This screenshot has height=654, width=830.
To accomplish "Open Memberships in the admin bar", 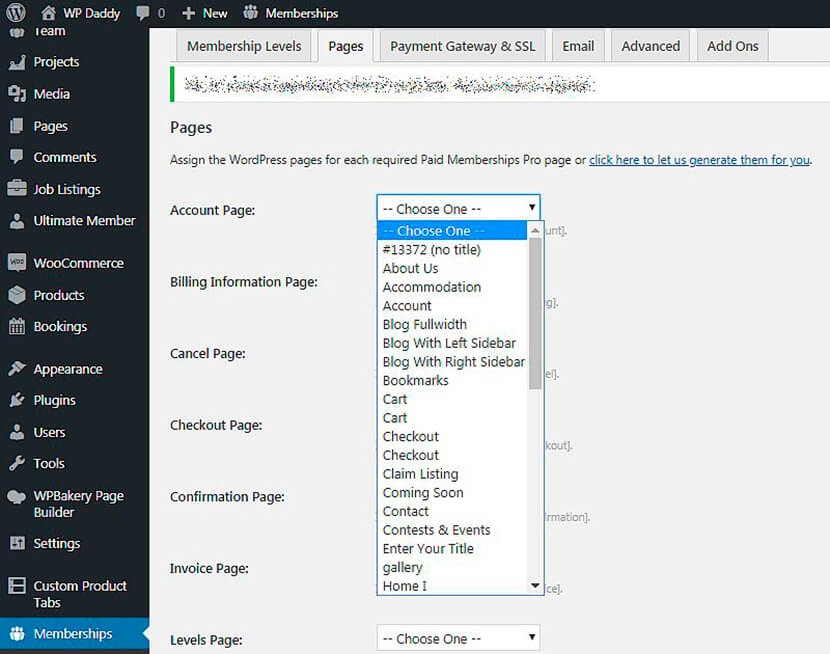I will tap(302, 13).
